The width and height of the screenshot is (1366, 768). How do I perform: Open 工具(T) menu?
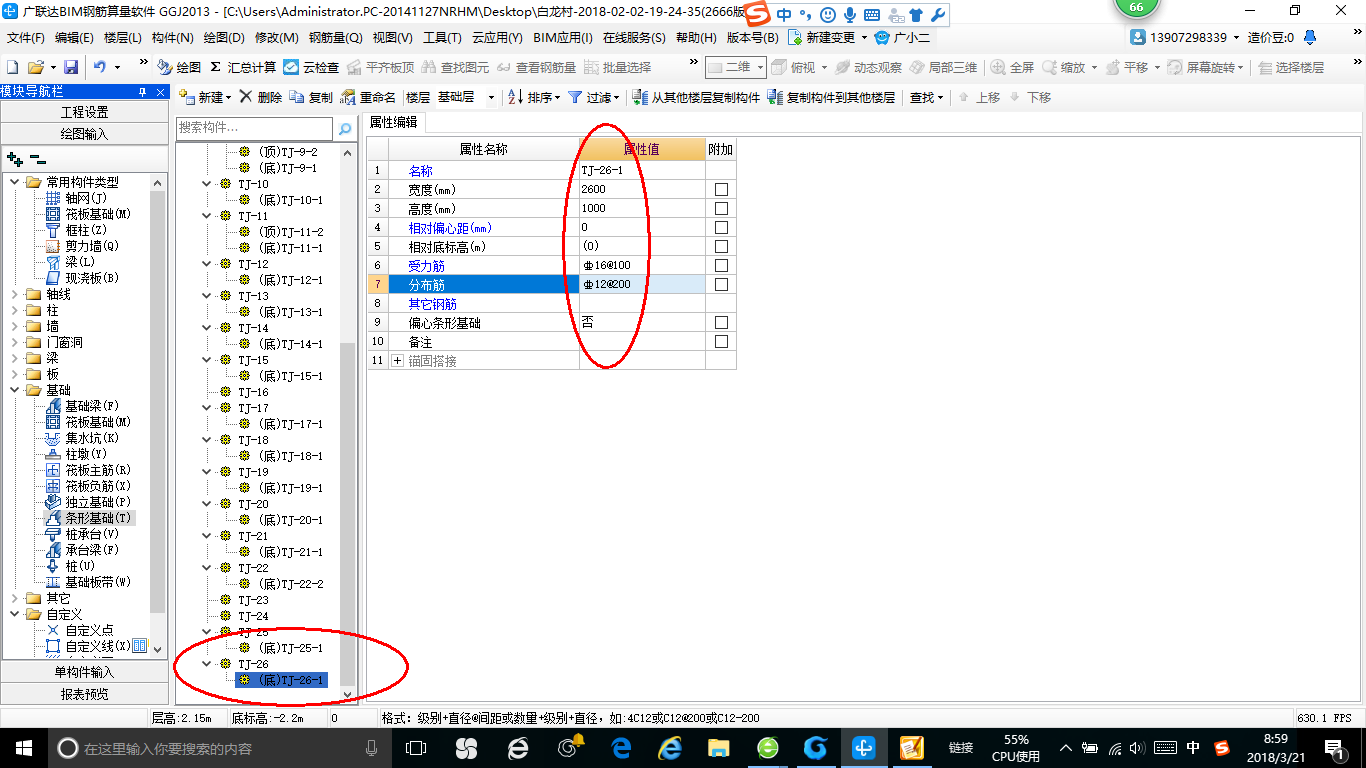pos(442,37)
